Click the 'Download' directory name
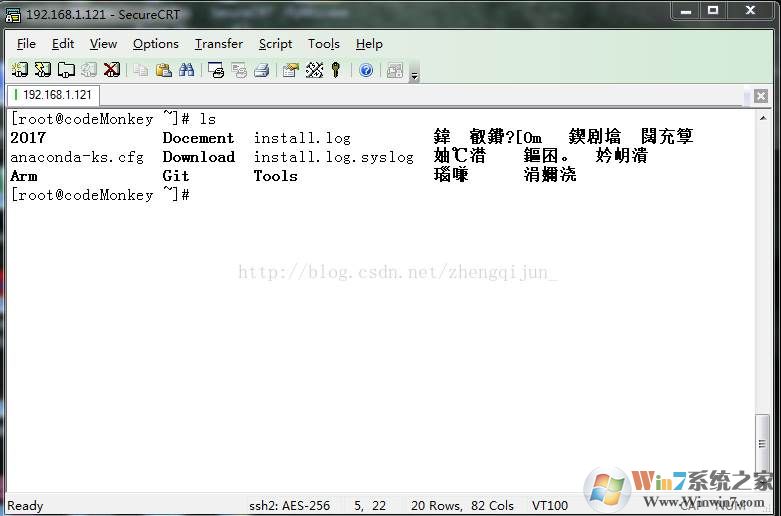Screen dimensions: 781x516 199,157
